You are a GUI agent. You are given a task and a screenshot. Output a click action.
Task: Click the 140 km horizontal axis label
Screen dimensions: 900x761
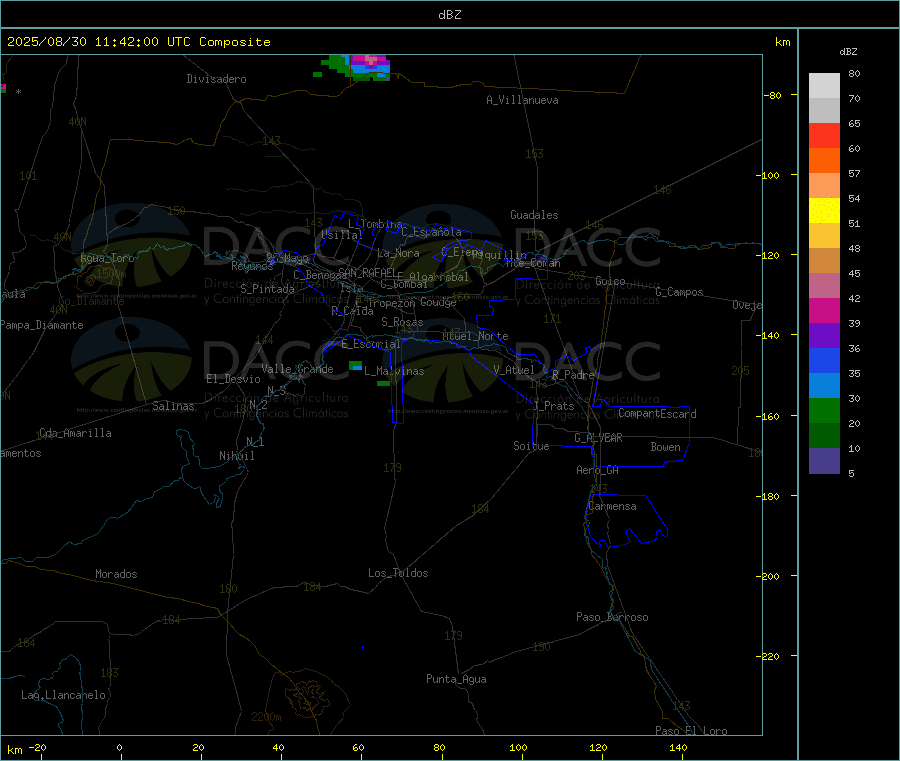[678, 747]
